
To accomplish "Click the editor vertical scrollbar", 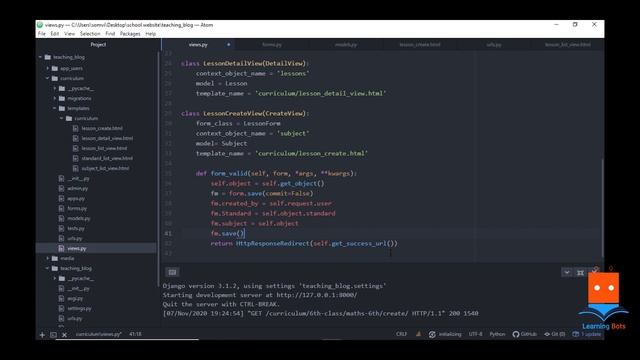I will [602, 207].
